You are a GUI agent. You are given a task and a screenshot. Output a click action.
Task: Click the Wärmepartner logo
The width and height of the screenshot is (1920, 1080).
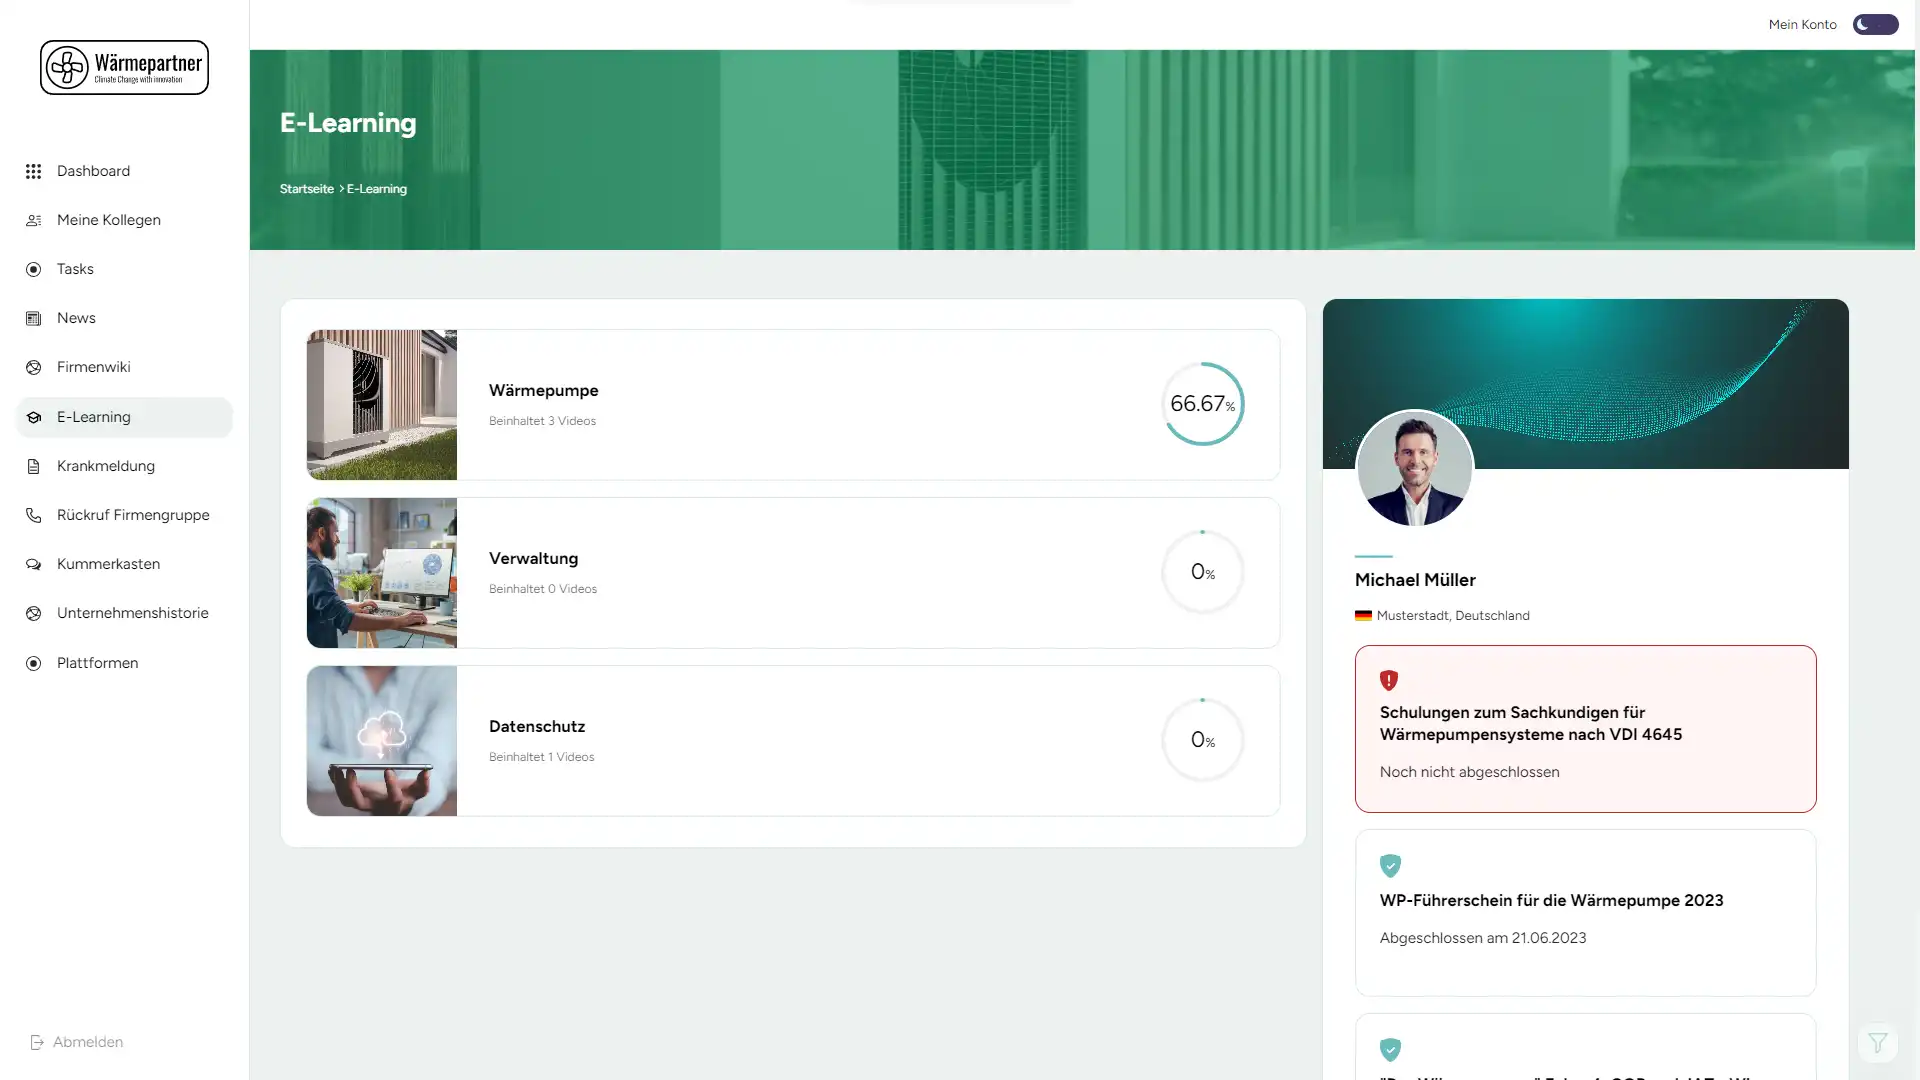(x=124, y=67)
